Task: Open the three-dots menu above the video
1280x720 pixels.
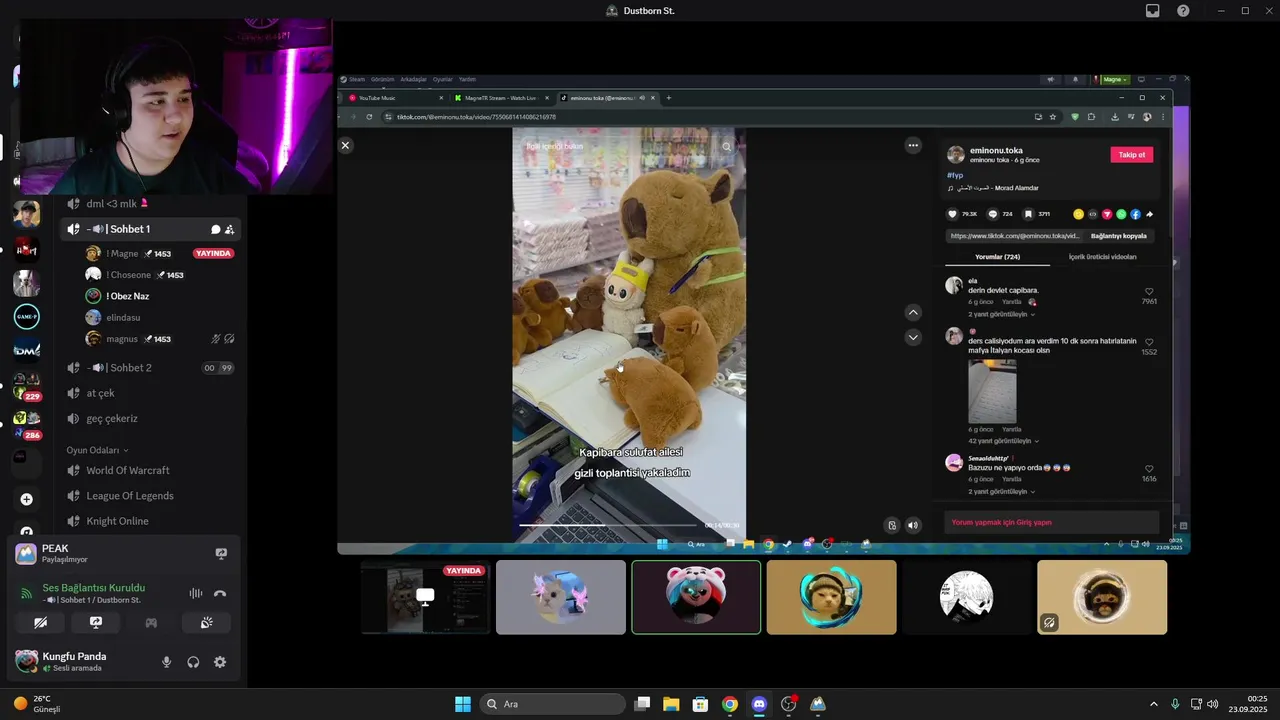Action: tap(913, 145)
